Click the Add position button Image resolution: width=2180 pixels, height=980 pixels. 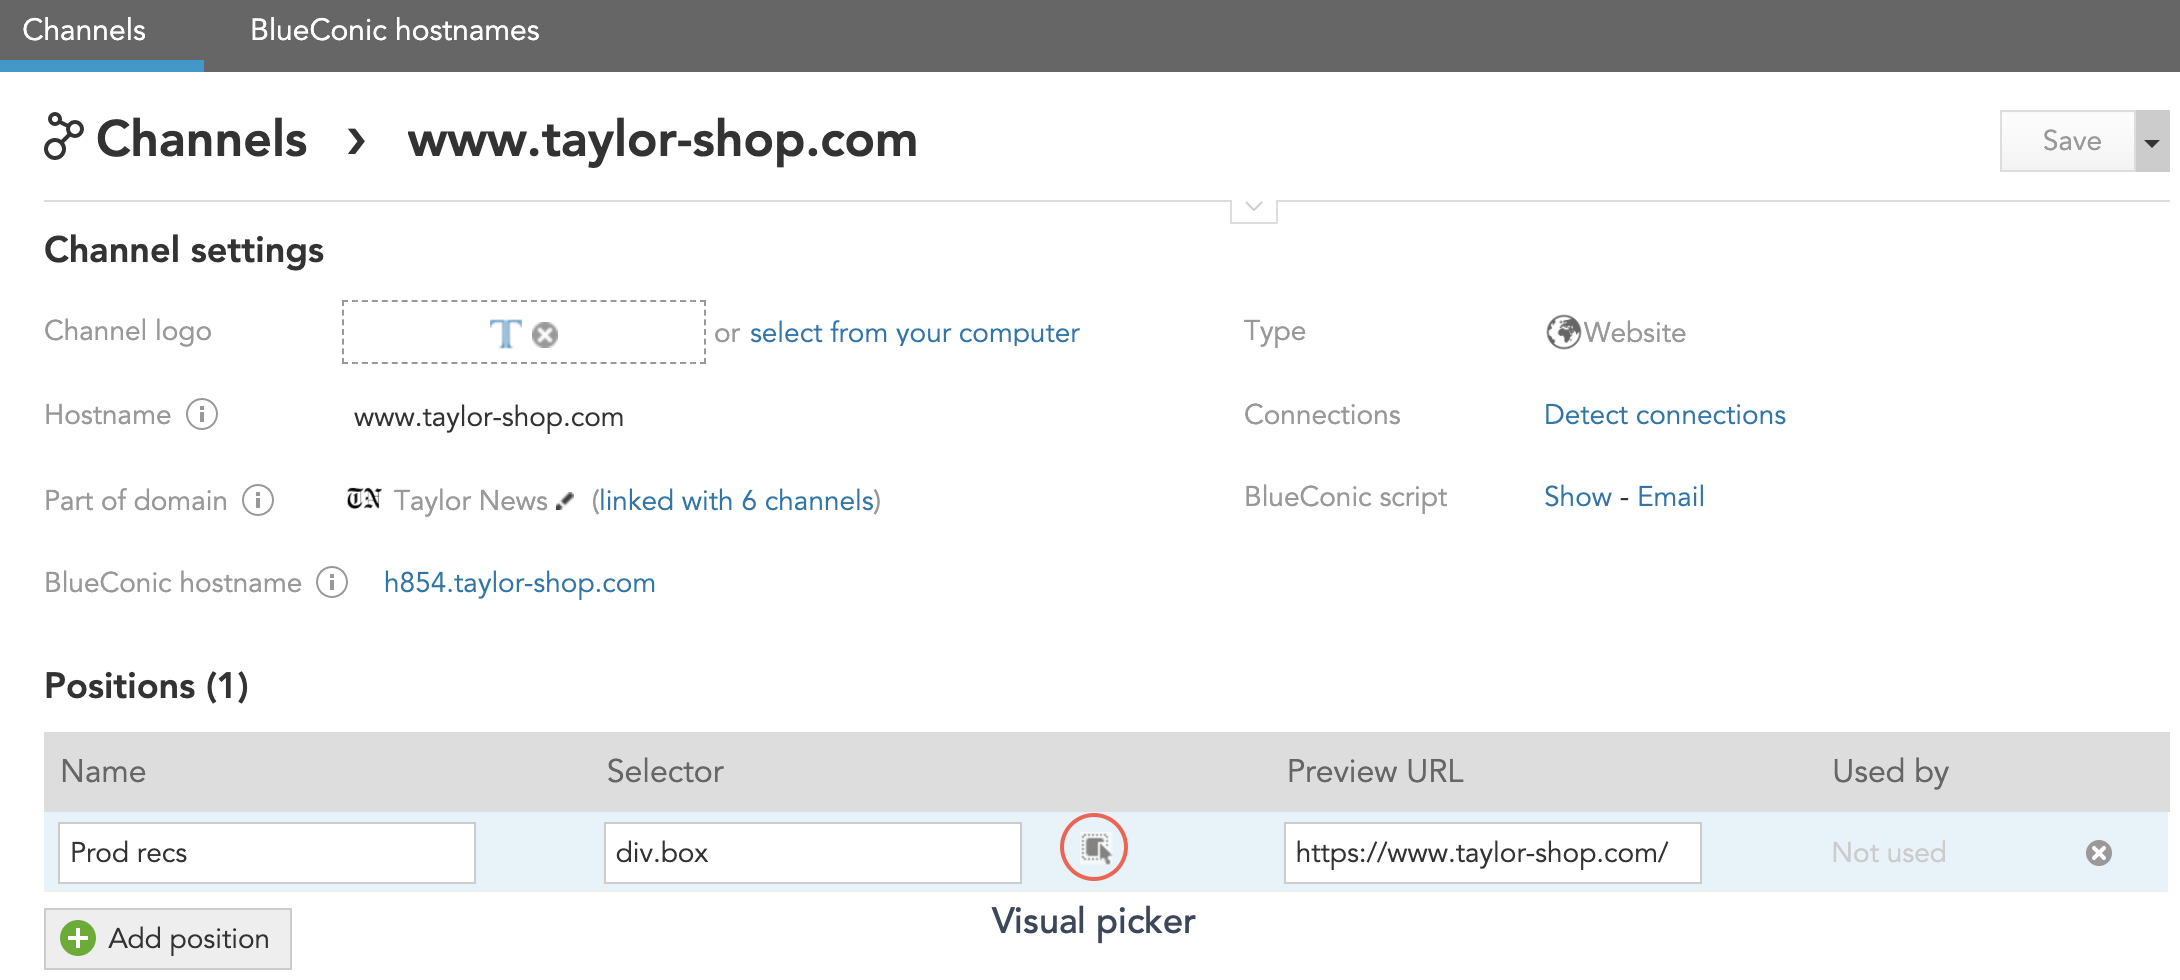click(x=168, y=938)
